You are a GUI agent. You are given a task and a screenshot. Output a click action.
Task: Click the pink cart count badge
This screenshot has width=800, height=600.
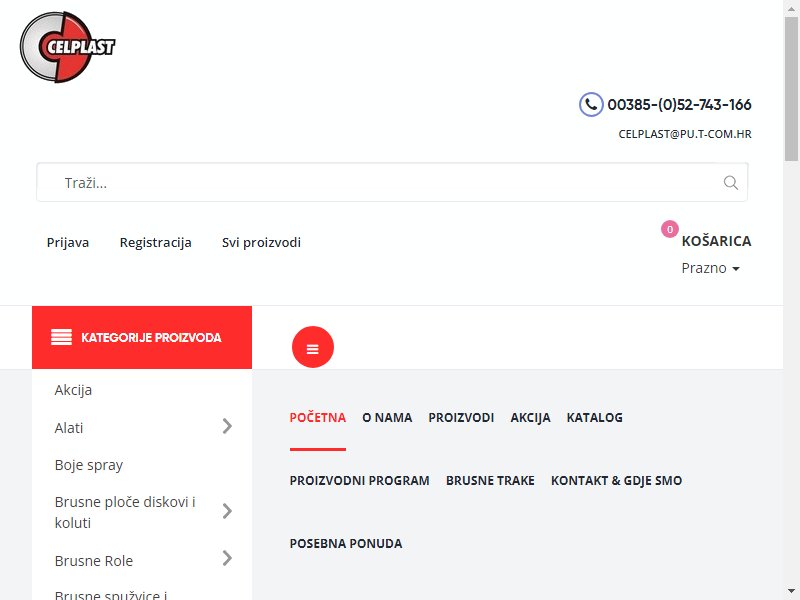(x=669, y=229)
